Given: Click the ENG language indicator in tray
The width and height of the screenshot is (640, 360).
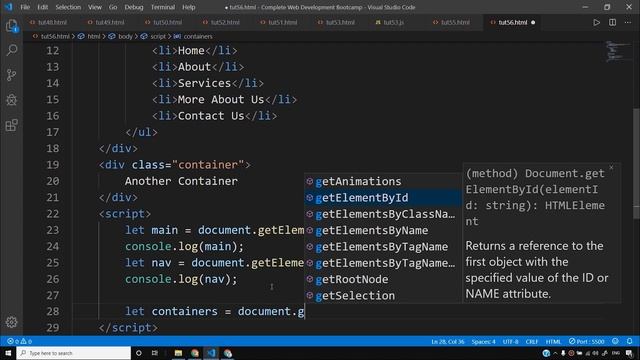Looking at the screenshot, I should (x=616, y=353).
